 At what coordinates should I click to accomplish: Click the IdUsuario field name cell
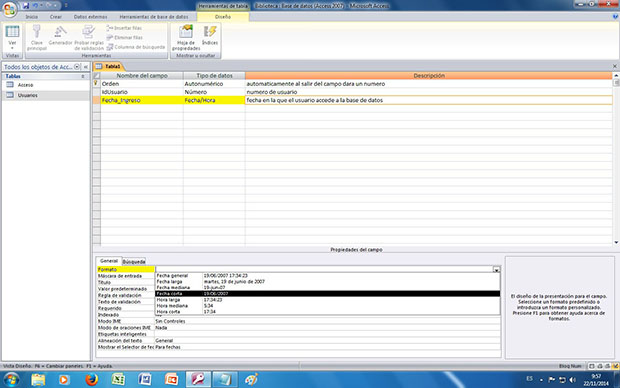tap(142, 92)
